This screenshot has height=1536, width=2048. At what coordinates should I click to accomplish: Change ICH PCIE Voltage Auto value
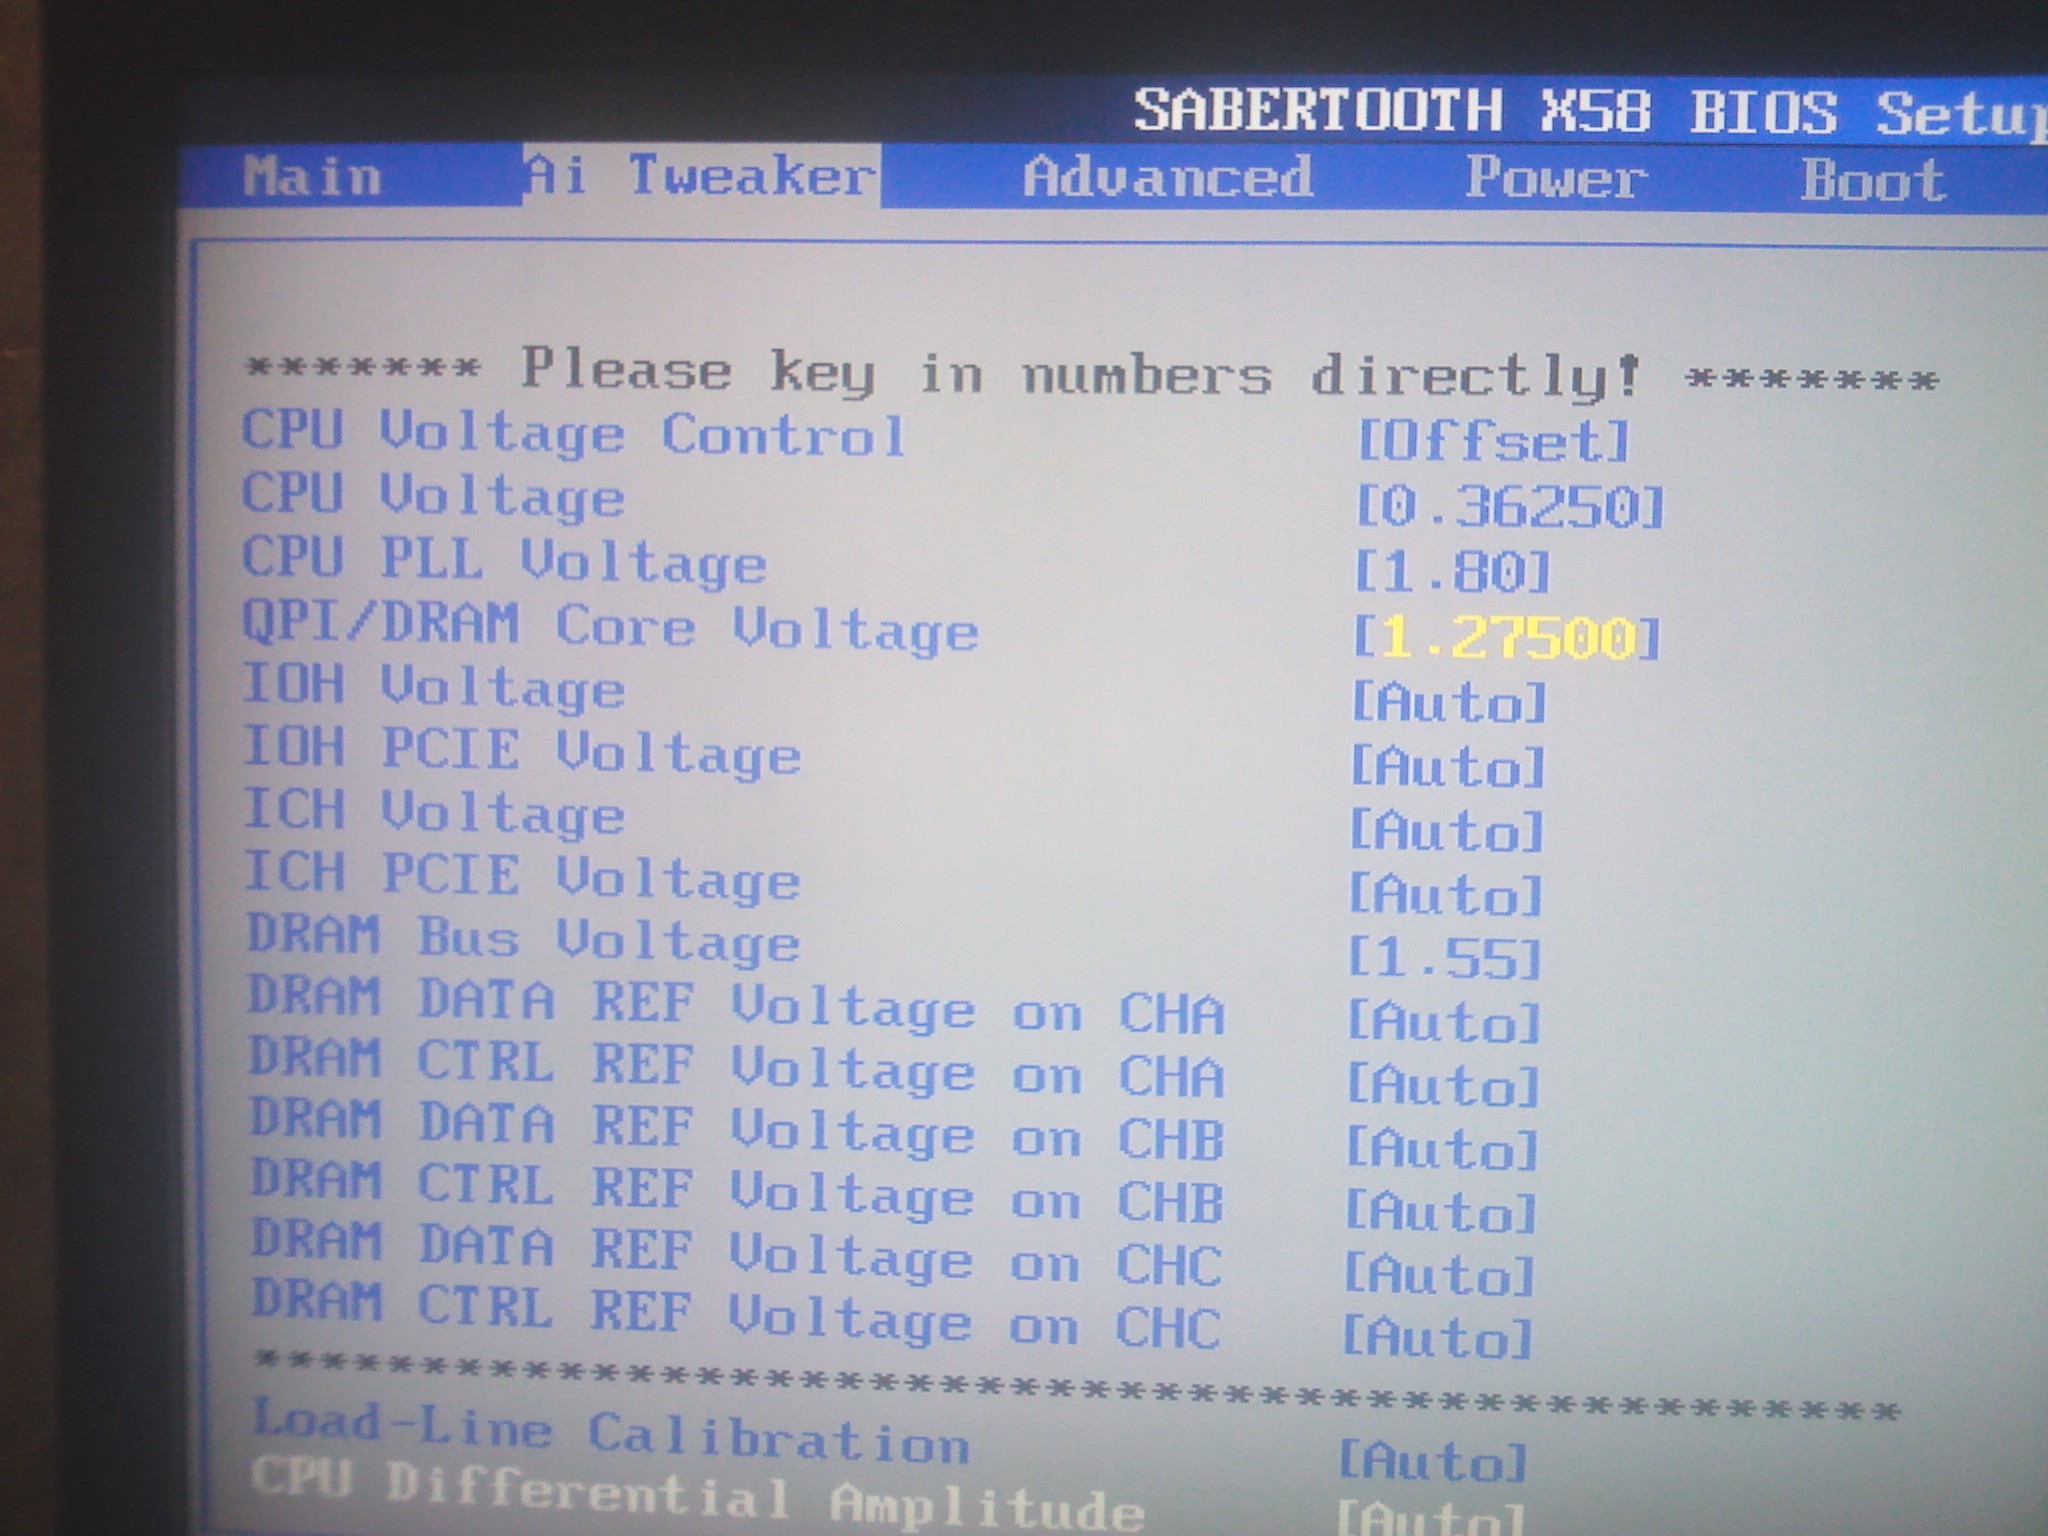pyautogui.click(x=1445, y=895)
